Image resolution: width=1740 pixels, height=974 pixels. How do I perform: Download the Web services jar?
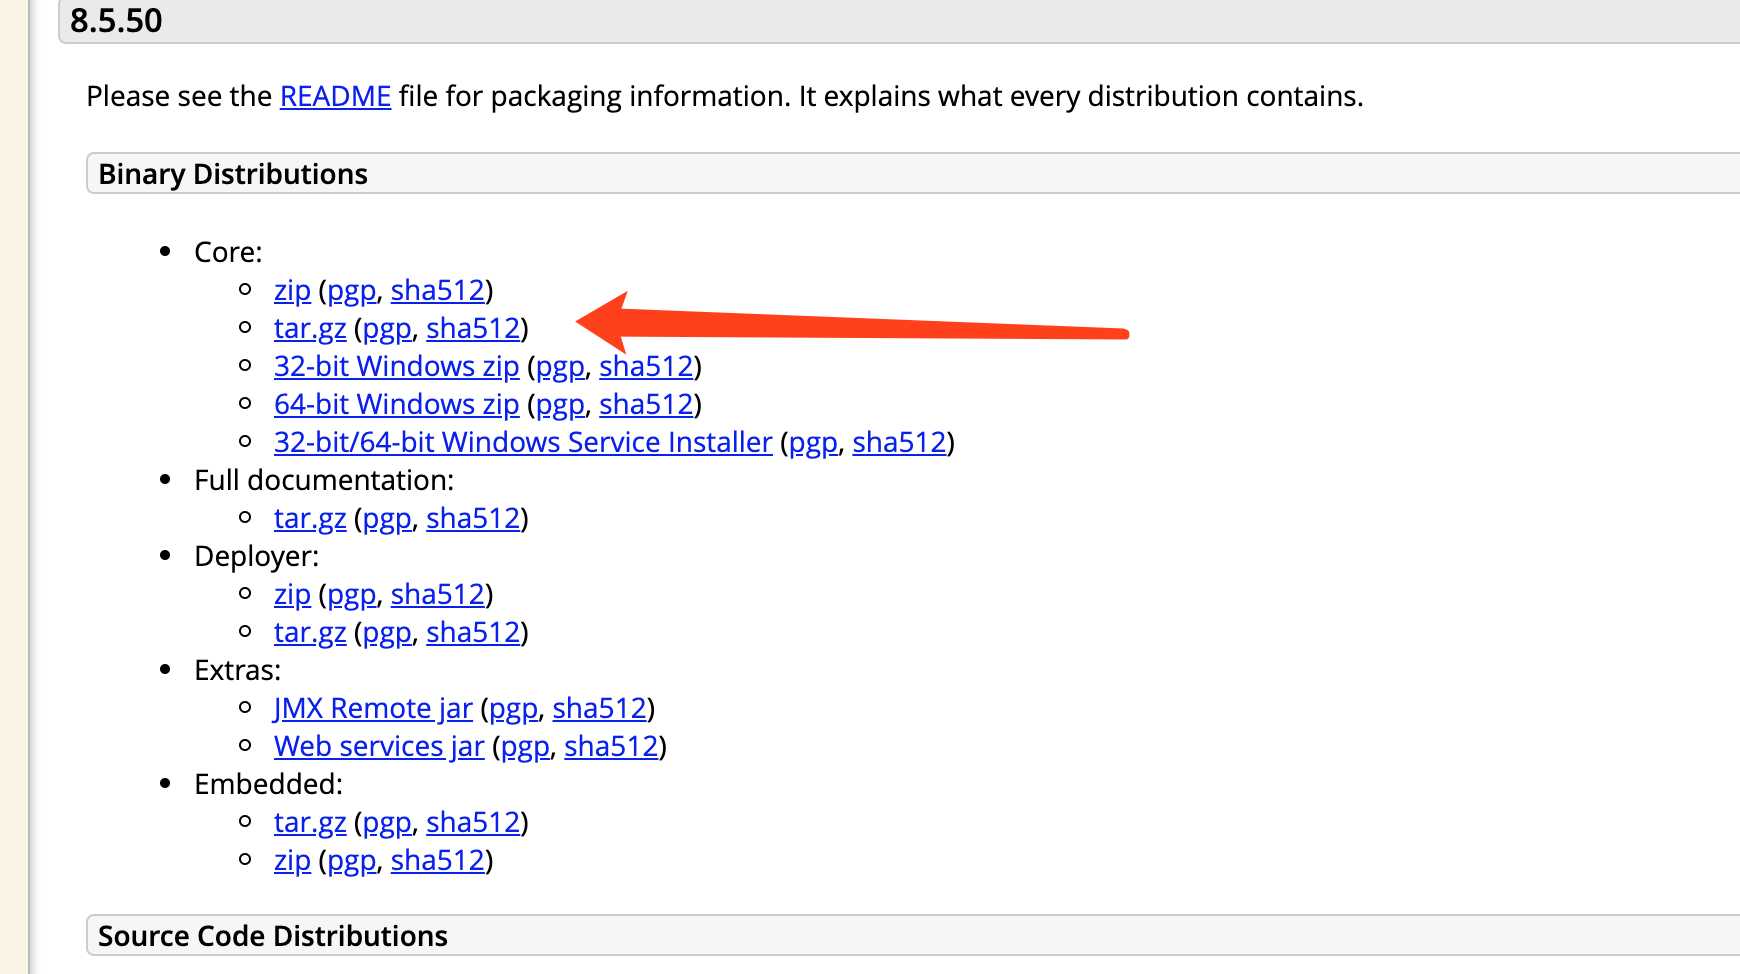point(379,747)
